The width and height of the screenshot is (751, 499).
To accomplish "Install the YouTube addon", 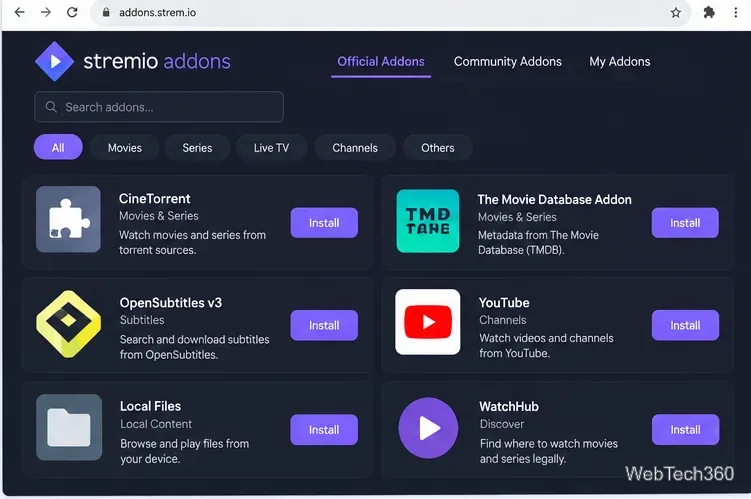I will [685, 325].
